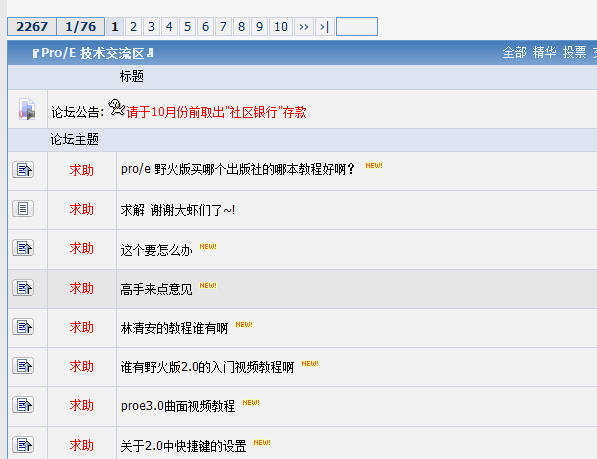This screenshot has height=459, width=597.
Task: Show all threads via 全部 filter
Action: (x=514, y=52)
